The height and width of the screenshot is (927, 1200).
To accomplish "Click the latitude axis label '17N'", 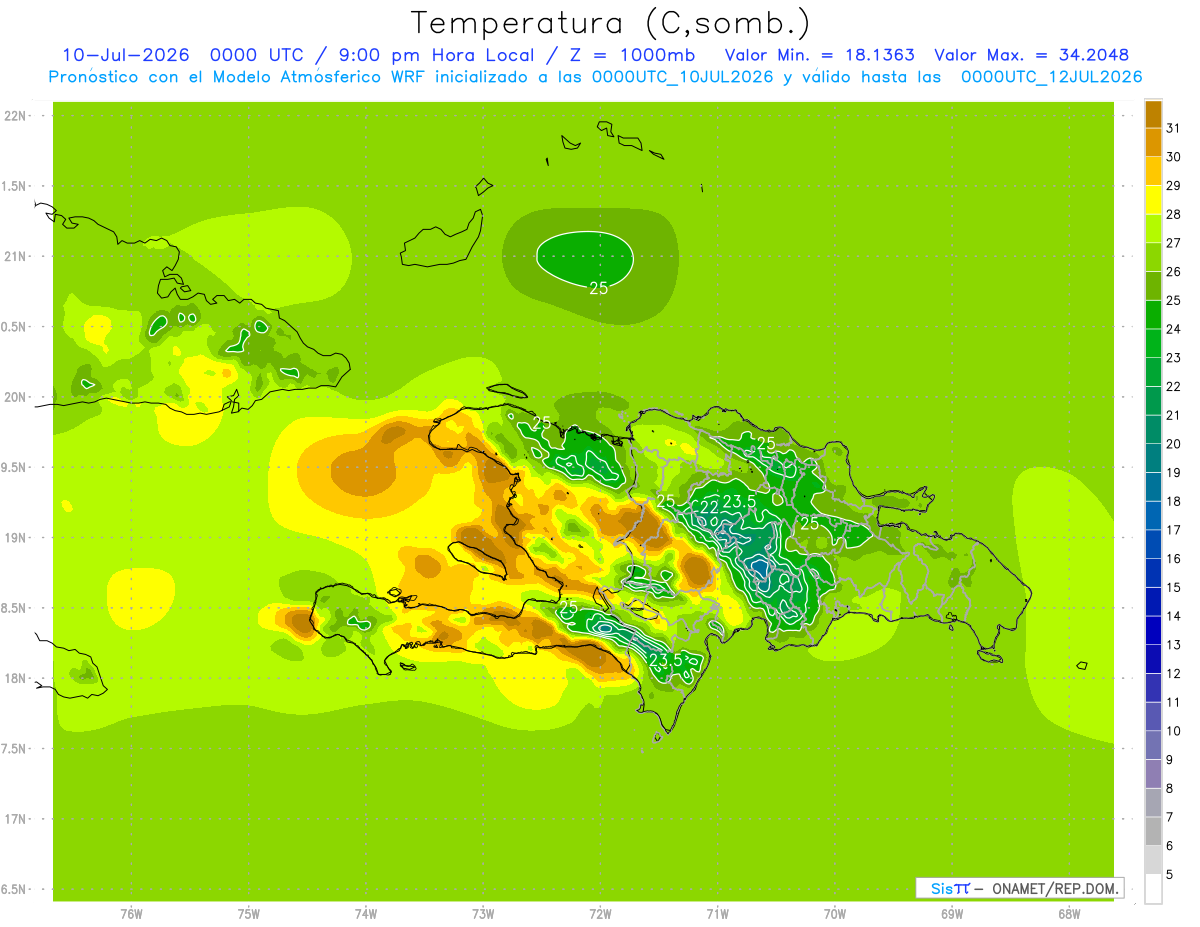I will (17, 820).
